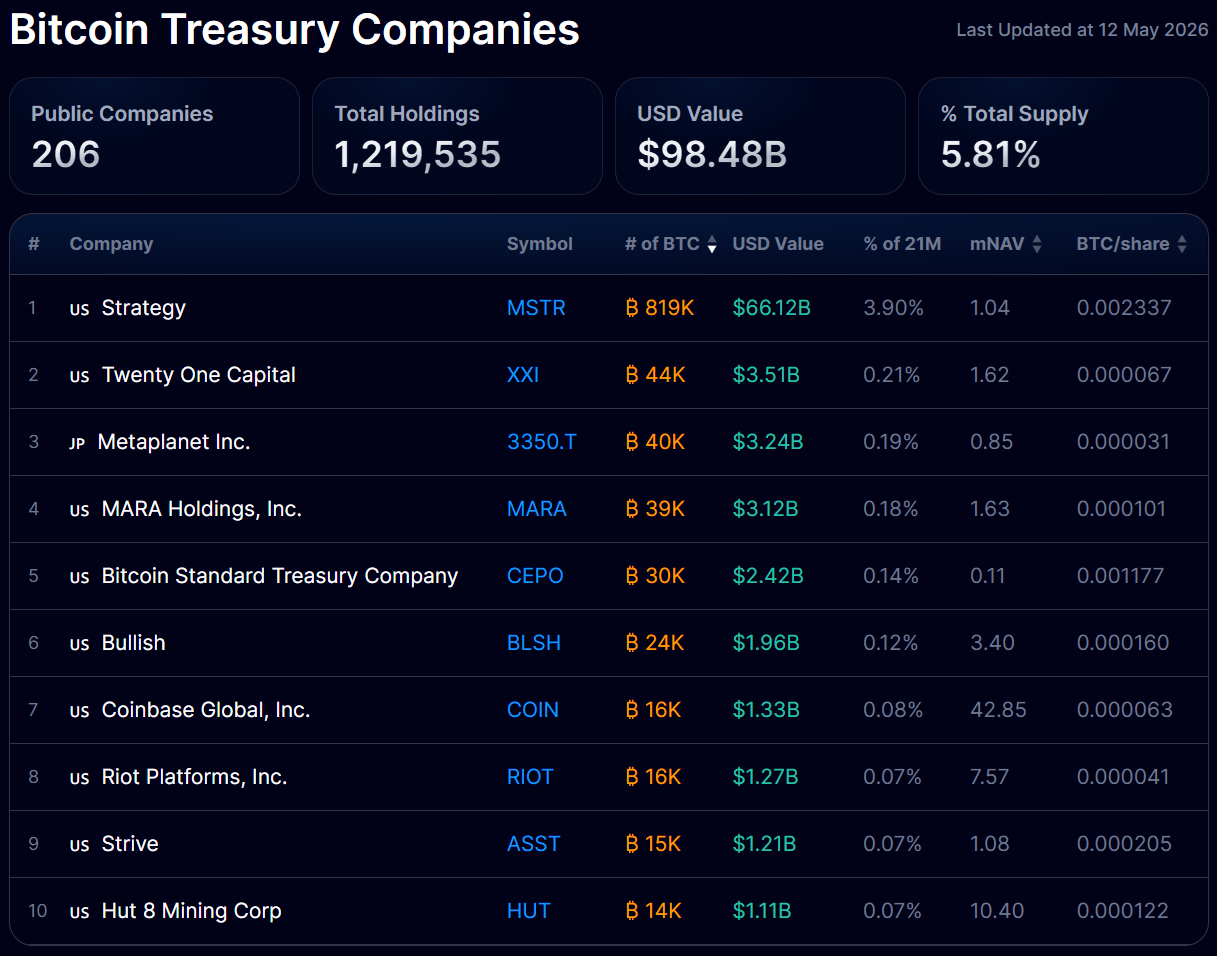This screenshot has height=956, width=1217.
Task: Select the Bullish company name
Action: [134, 643]
